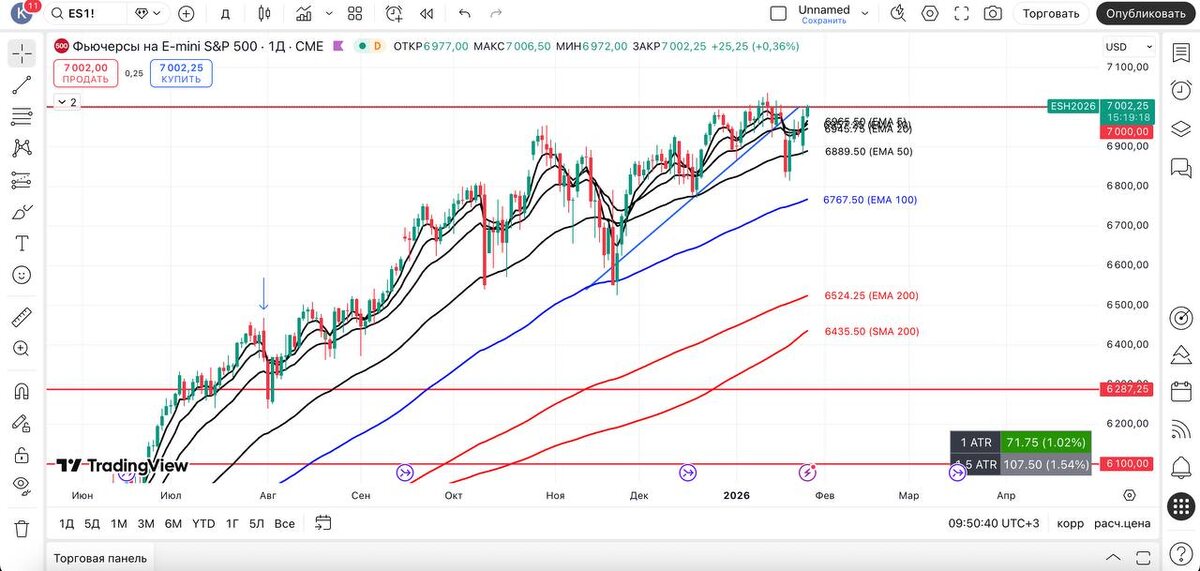Image resolution: width=1200 pixels, height=571 pixels.
Task: Click the Сохранить link under Unnamed
Action: coord(824,20)
